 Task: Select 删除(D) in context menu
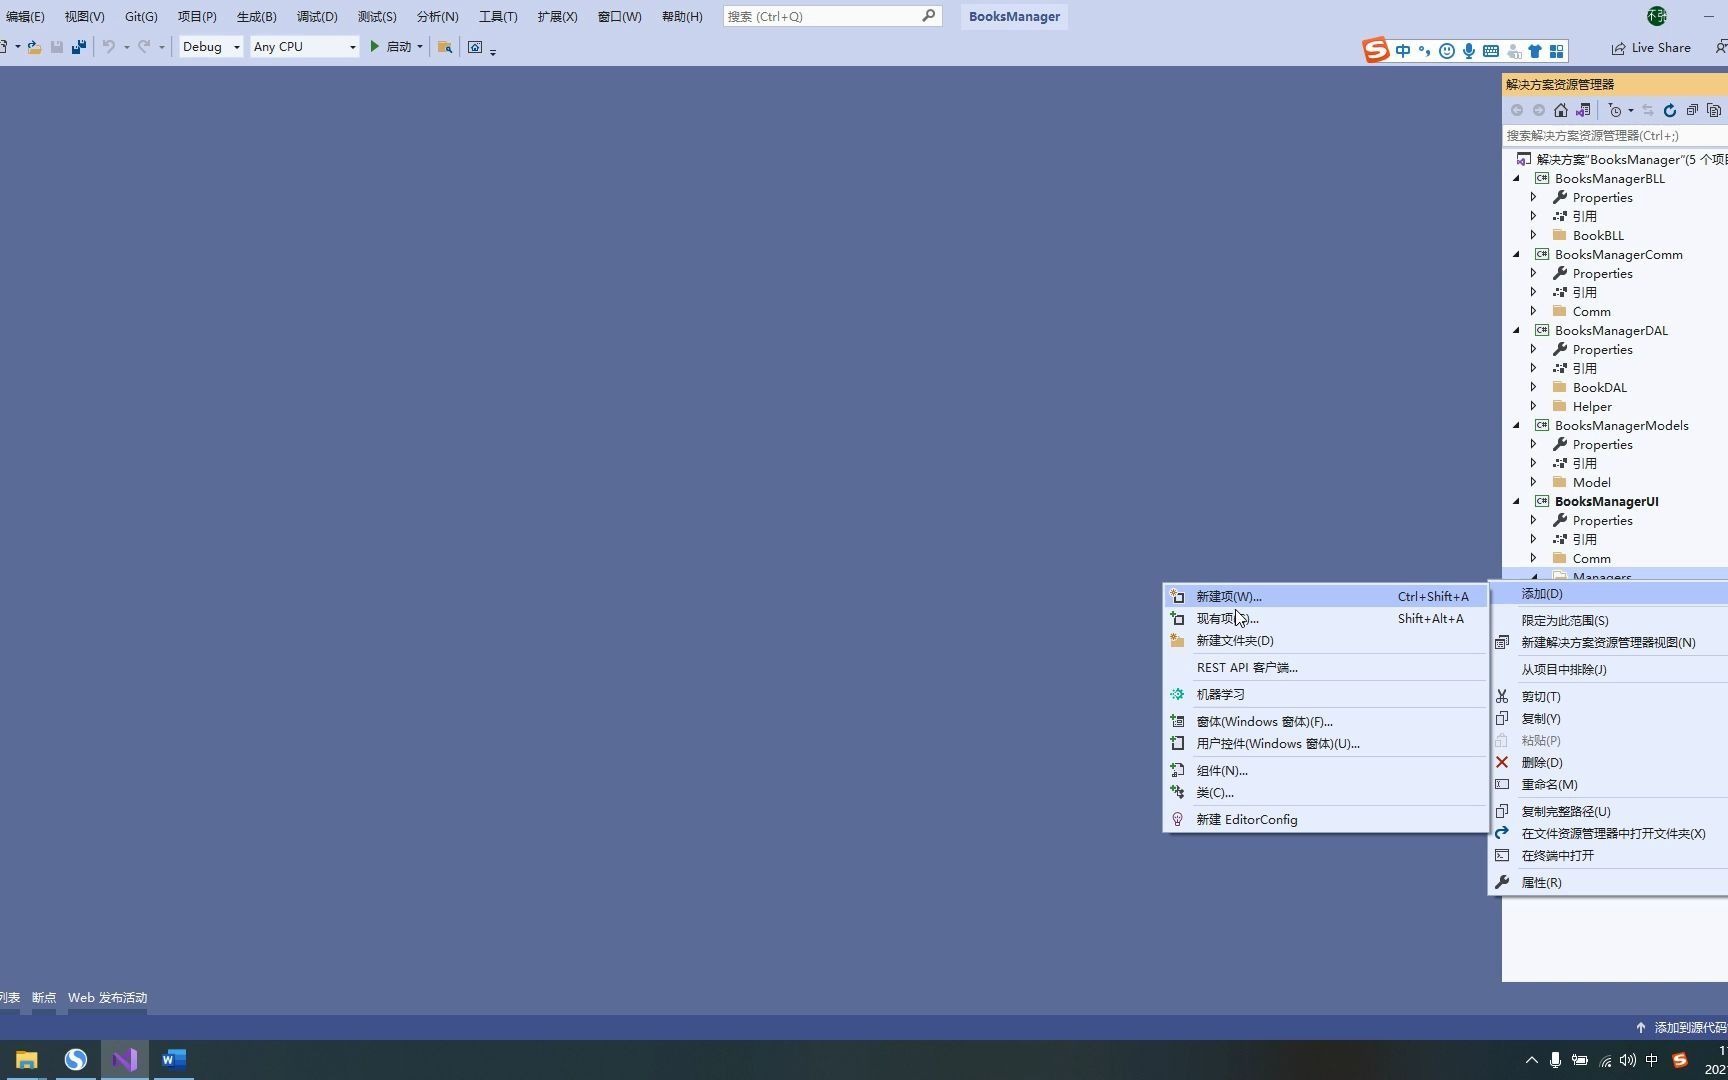1609,762
